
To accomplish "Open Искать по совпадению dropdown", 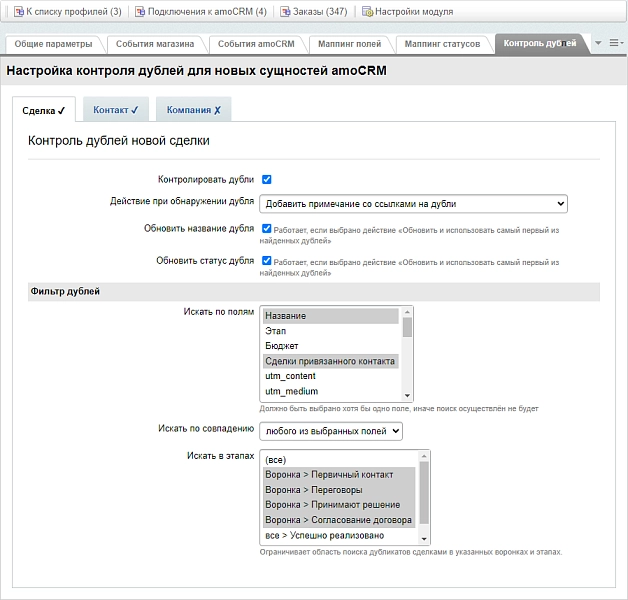I will [x=331, y=431].
